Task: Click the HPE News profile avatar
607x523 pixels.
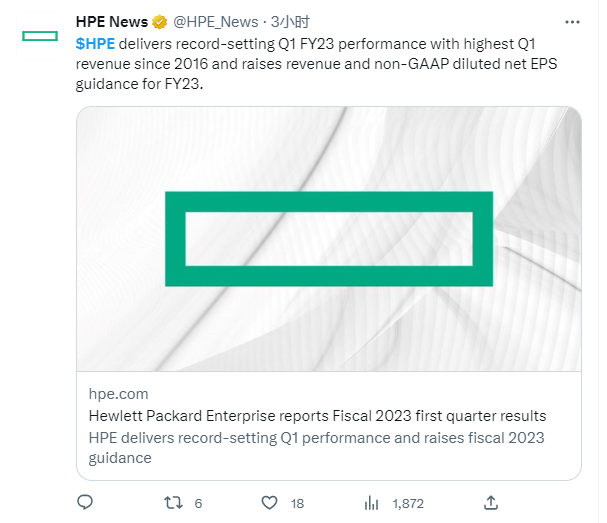Action: click(x=40, y=36)
